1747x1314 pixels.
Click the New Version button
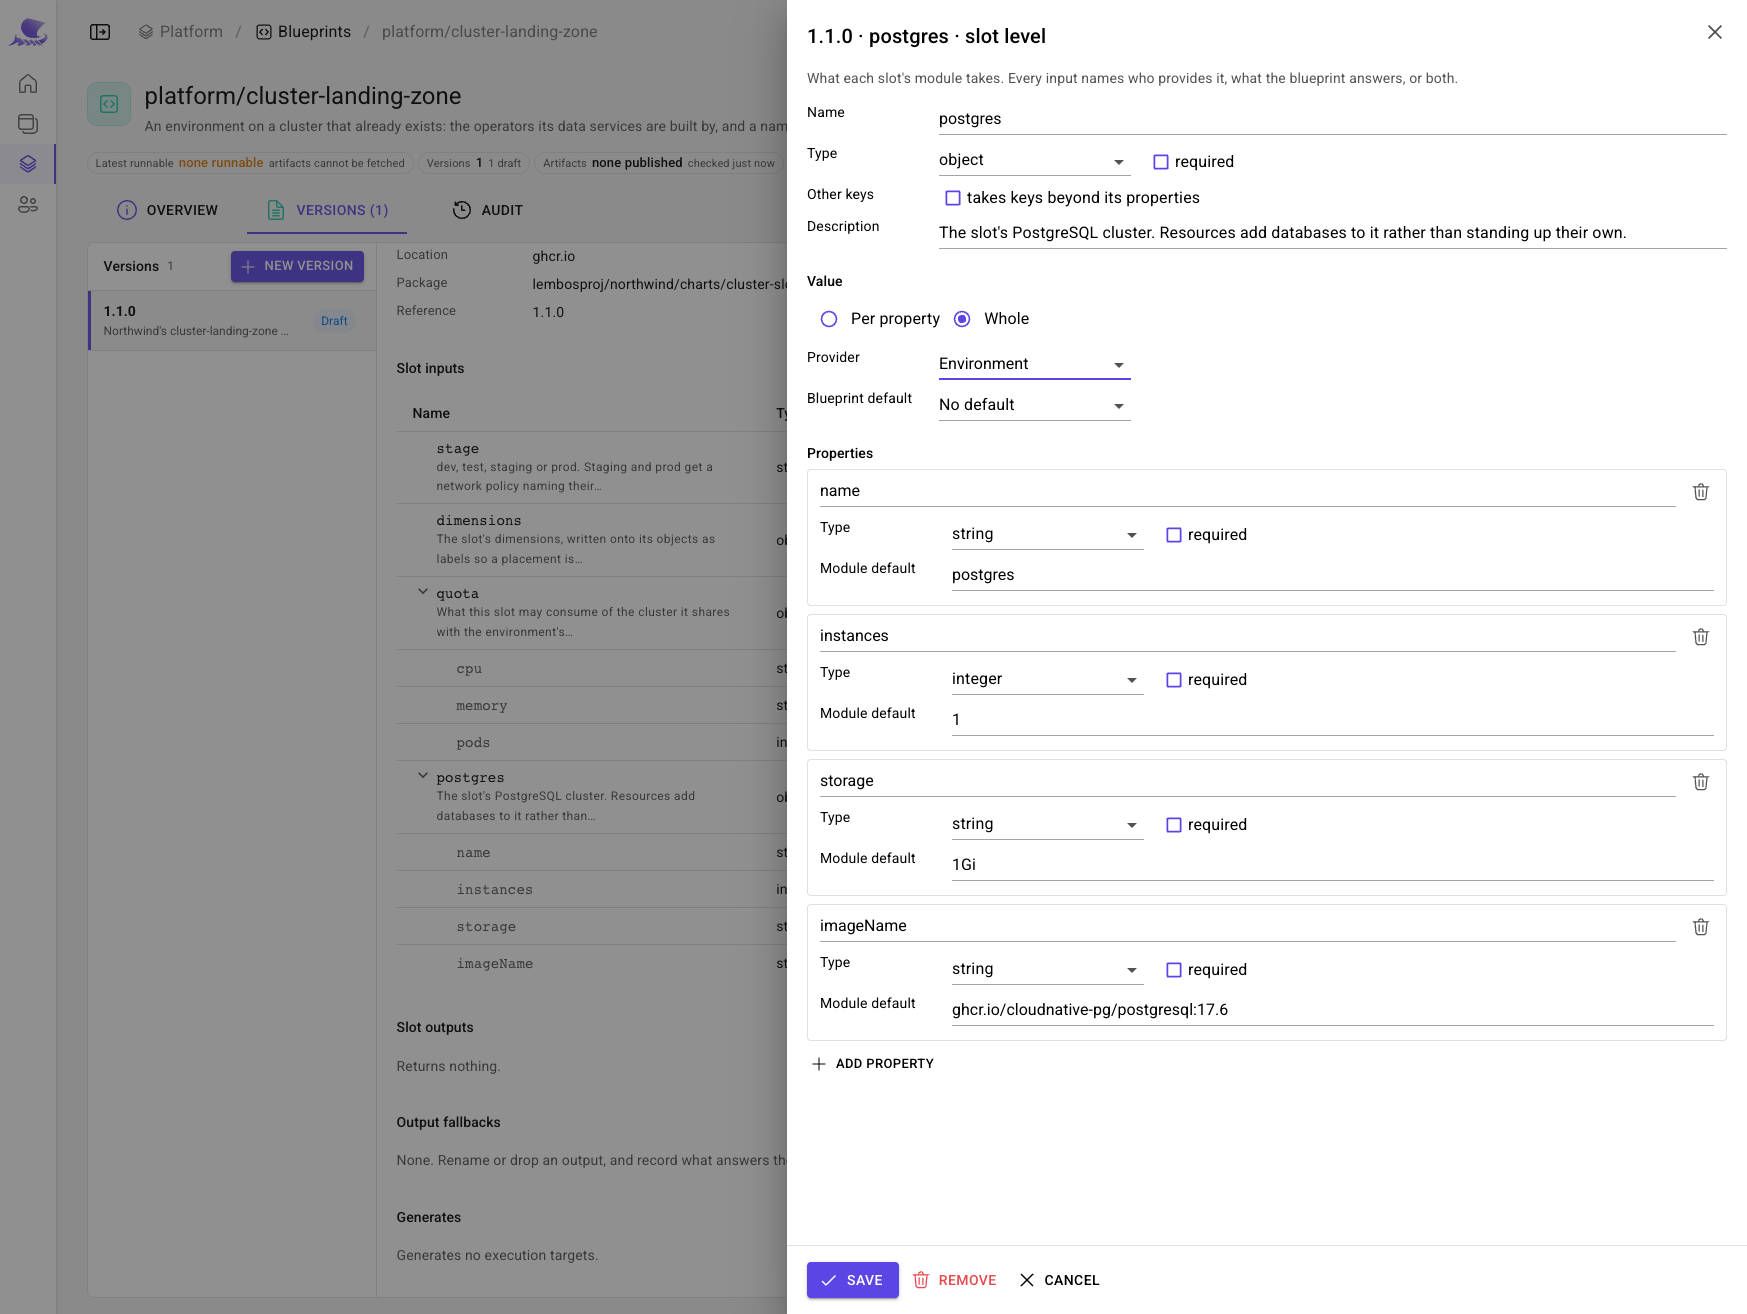[297, 266]
